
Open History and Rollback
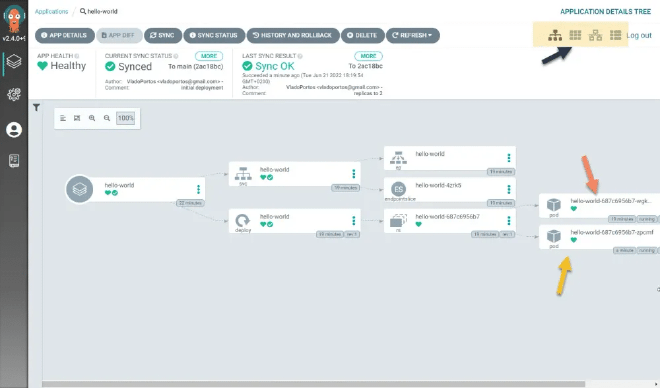tap(293, 35)
